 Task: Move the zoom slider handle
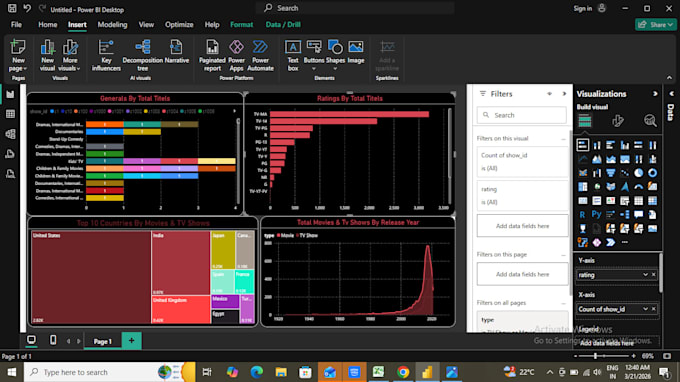click(595, 356)
